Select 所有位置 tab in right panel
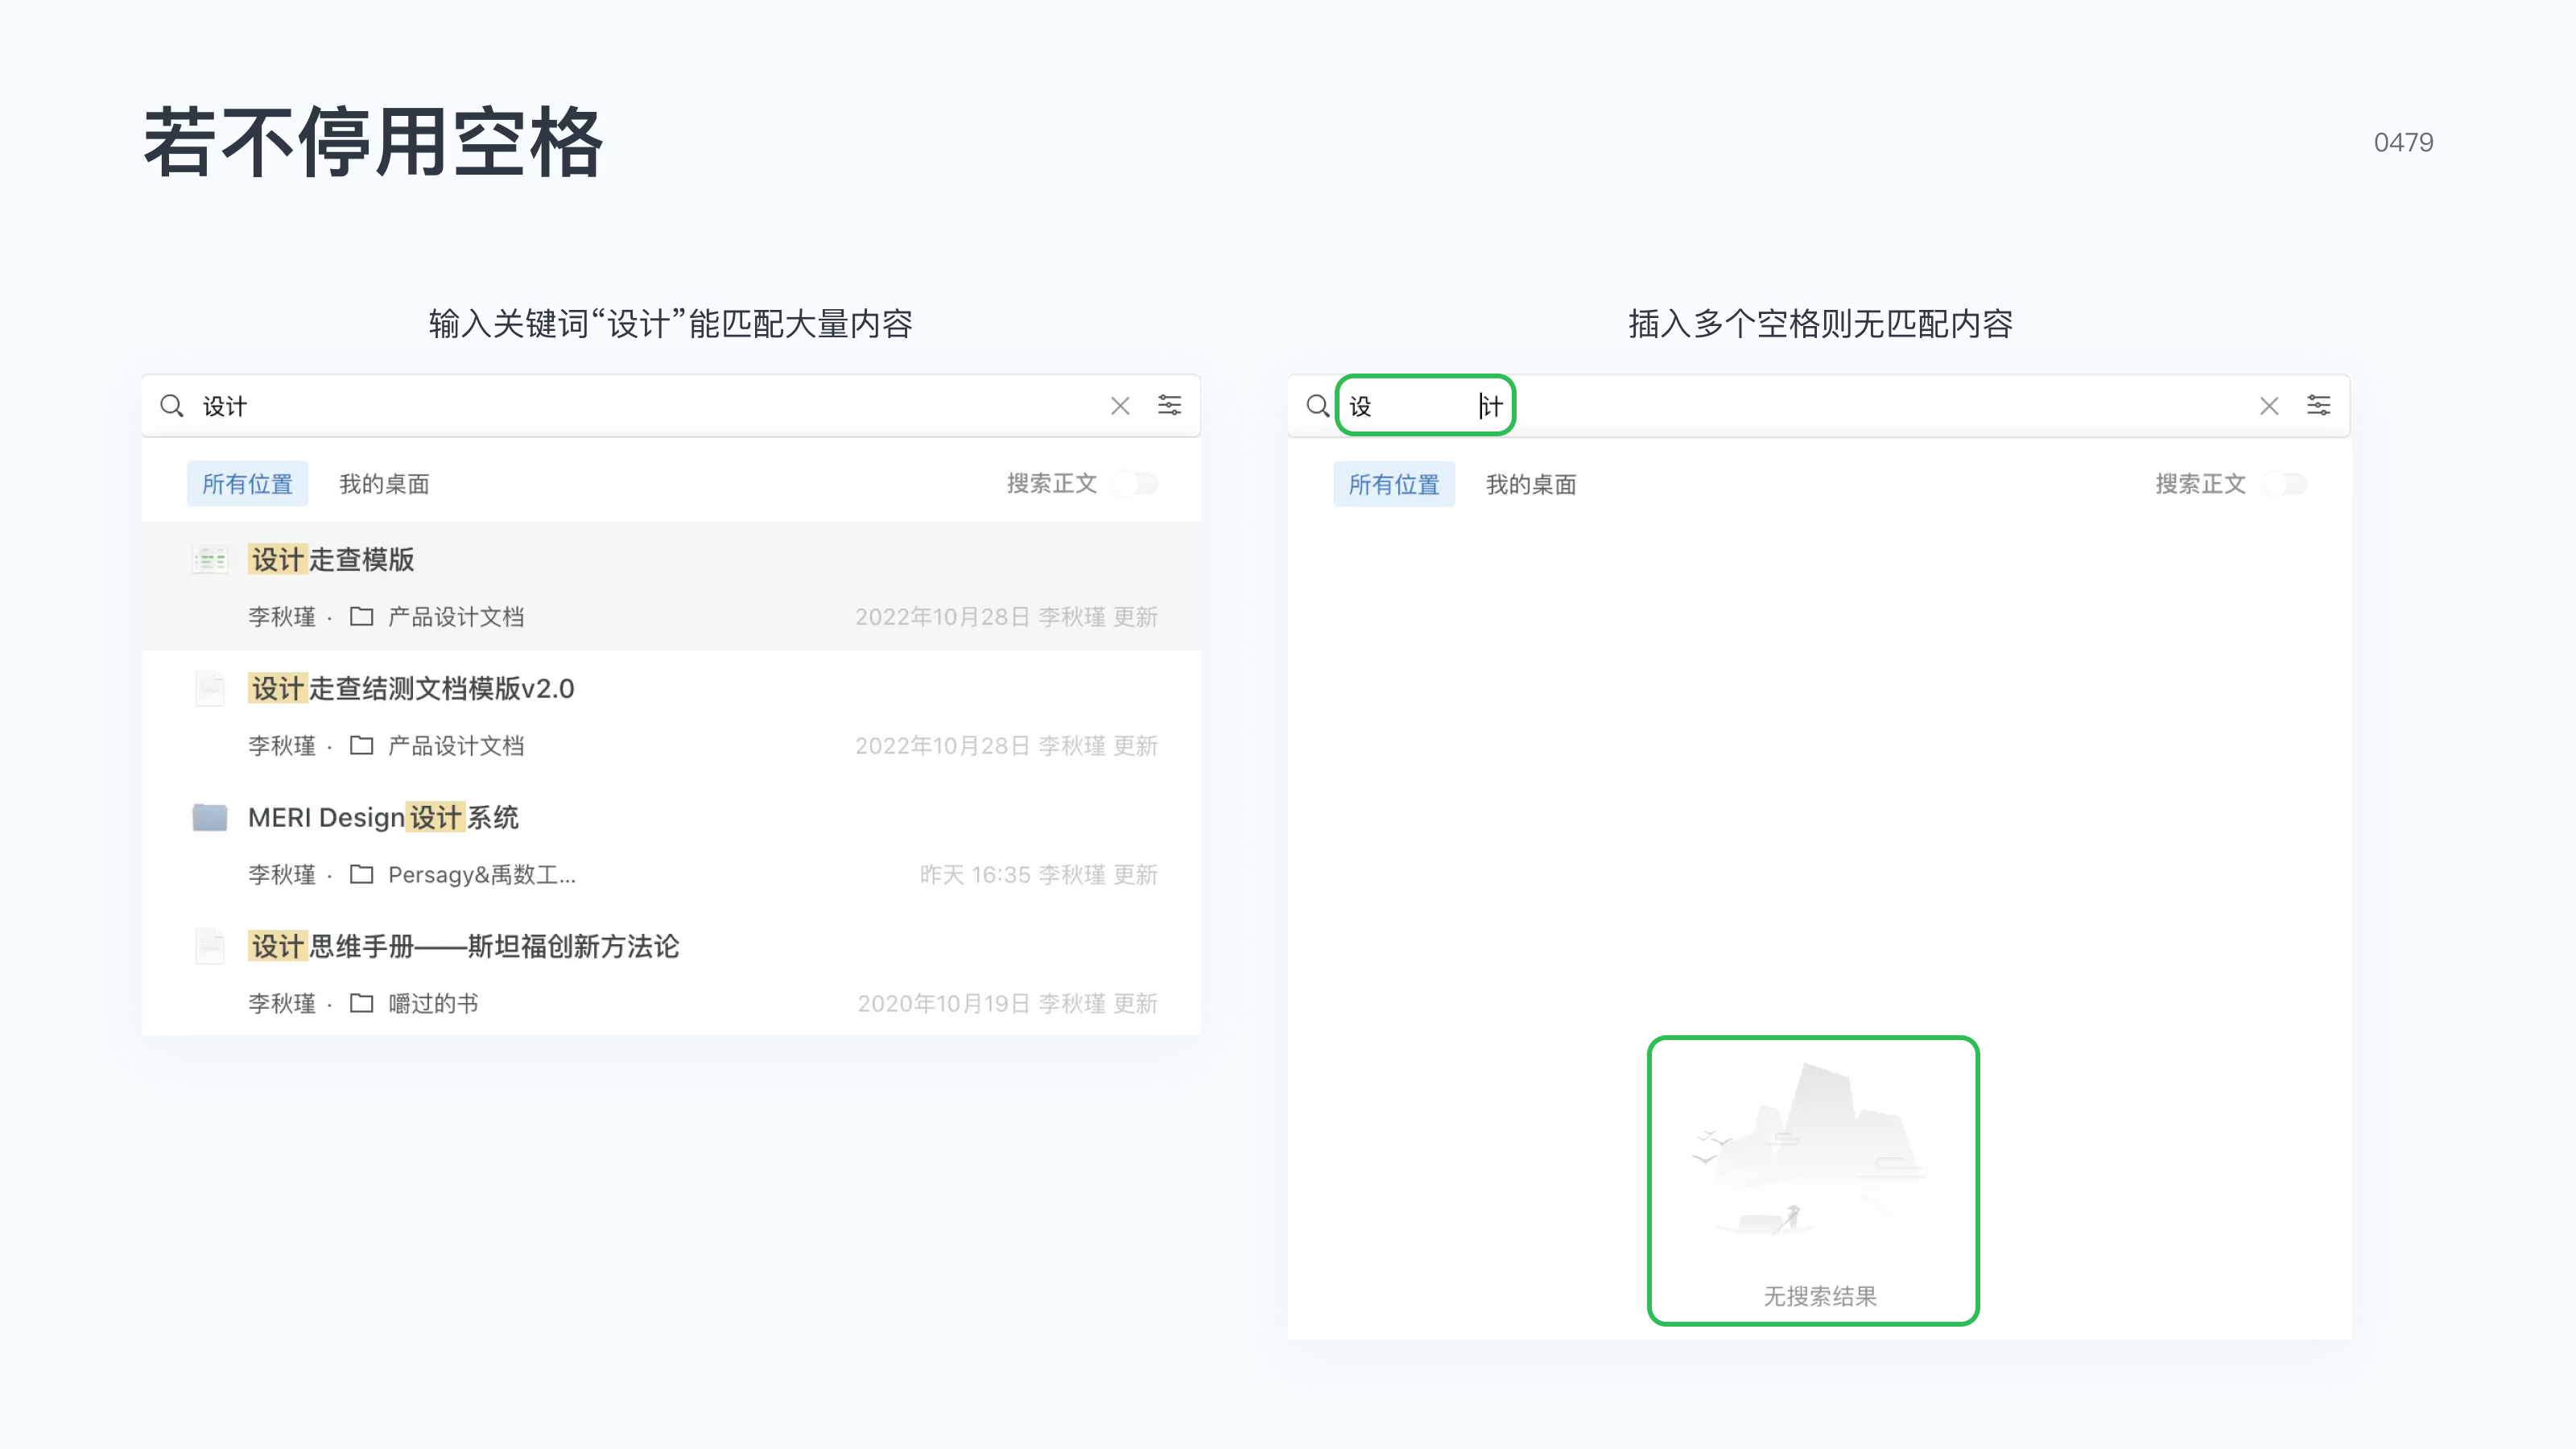Viewport: 2576px width, 1449px height. coord(1394,485)
